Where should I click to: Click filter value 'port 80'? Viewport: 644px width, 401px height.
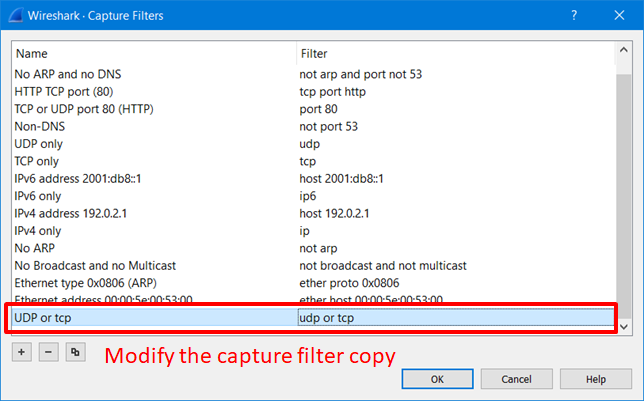coord(319,109)
